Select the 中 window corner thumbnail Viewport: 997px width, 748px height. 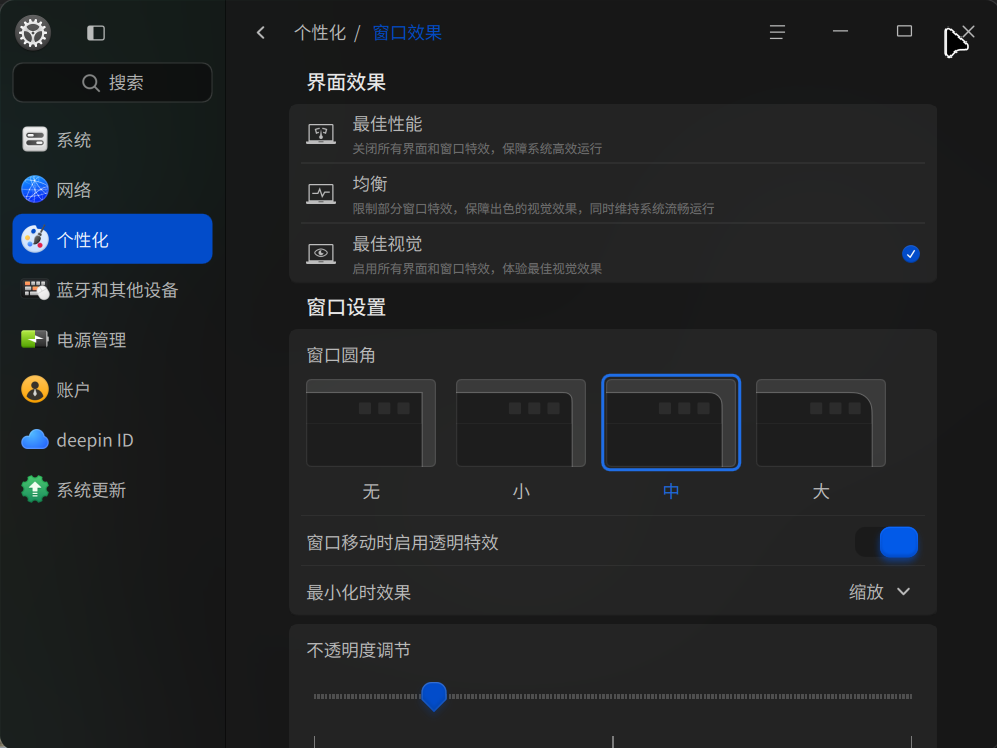pos(671,423)
